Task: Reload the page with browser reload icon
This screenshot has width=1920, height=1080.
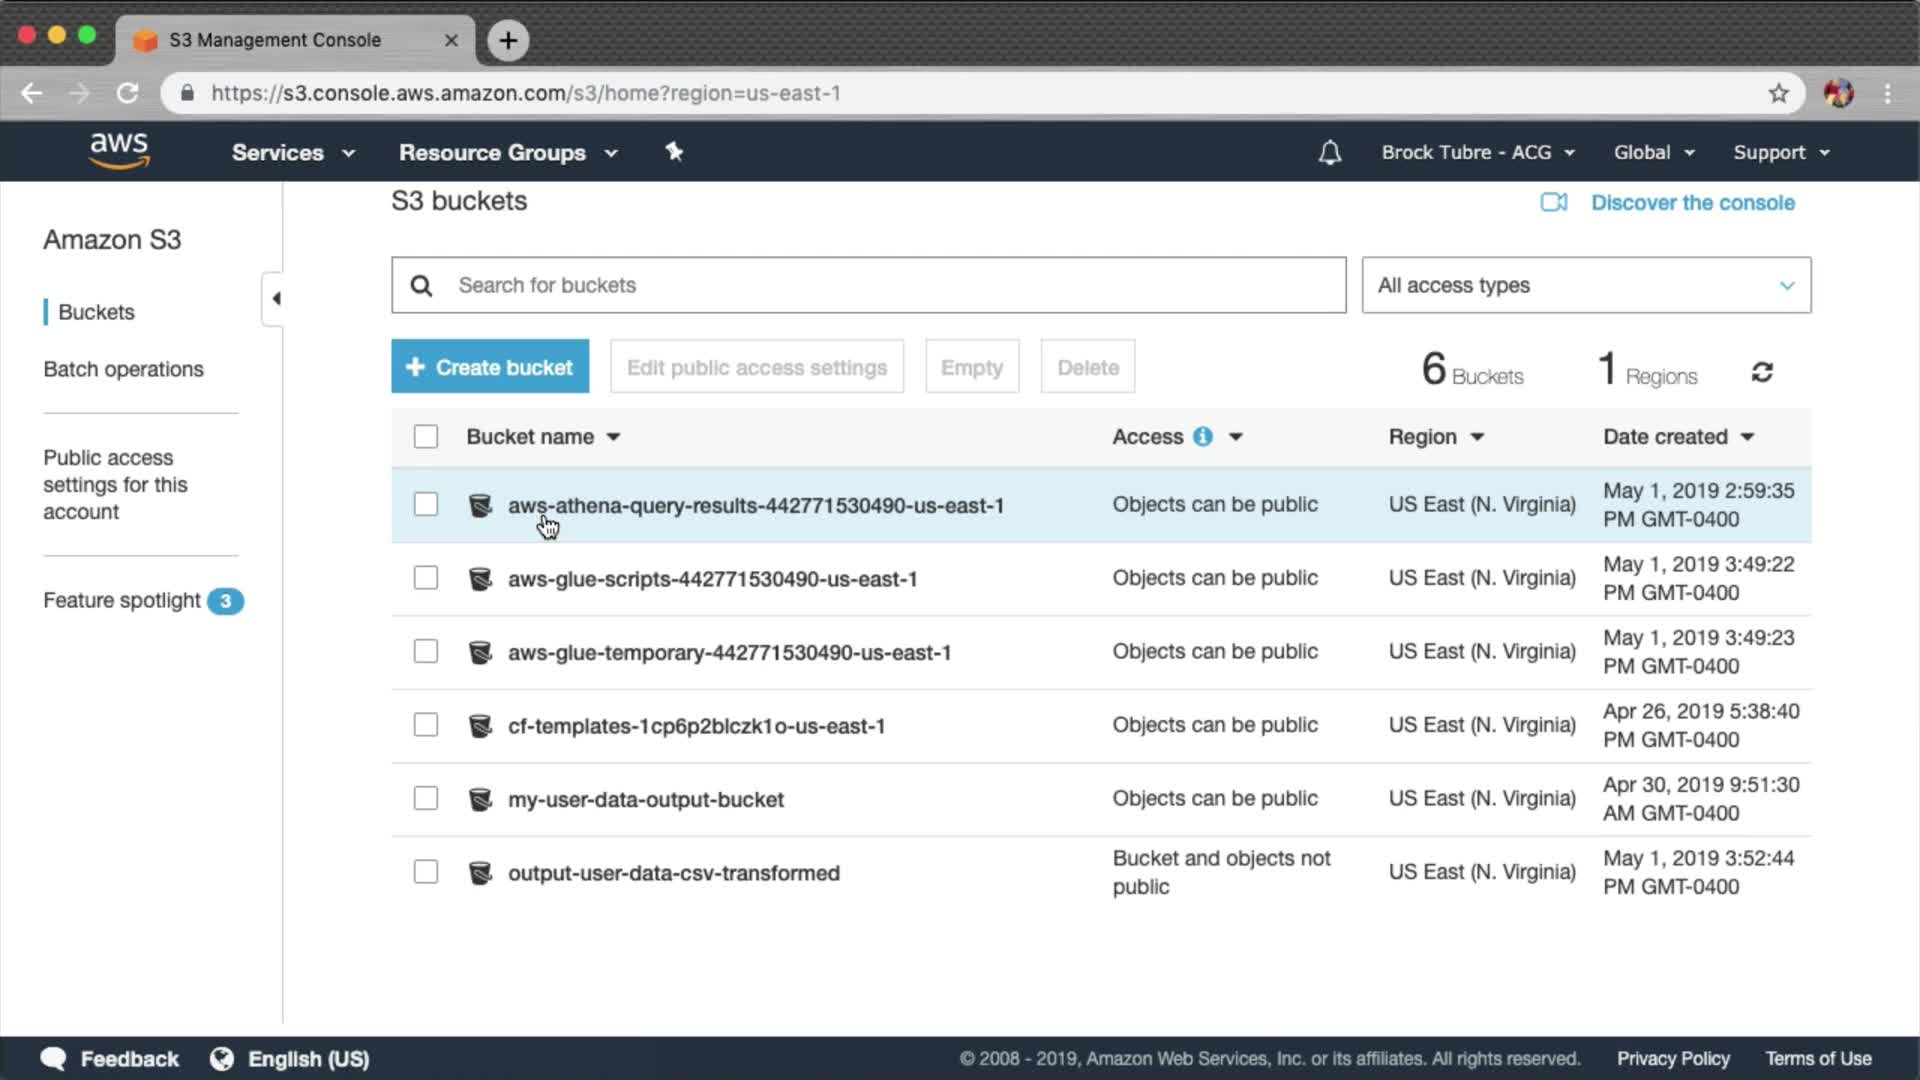Action: [127, 93]
